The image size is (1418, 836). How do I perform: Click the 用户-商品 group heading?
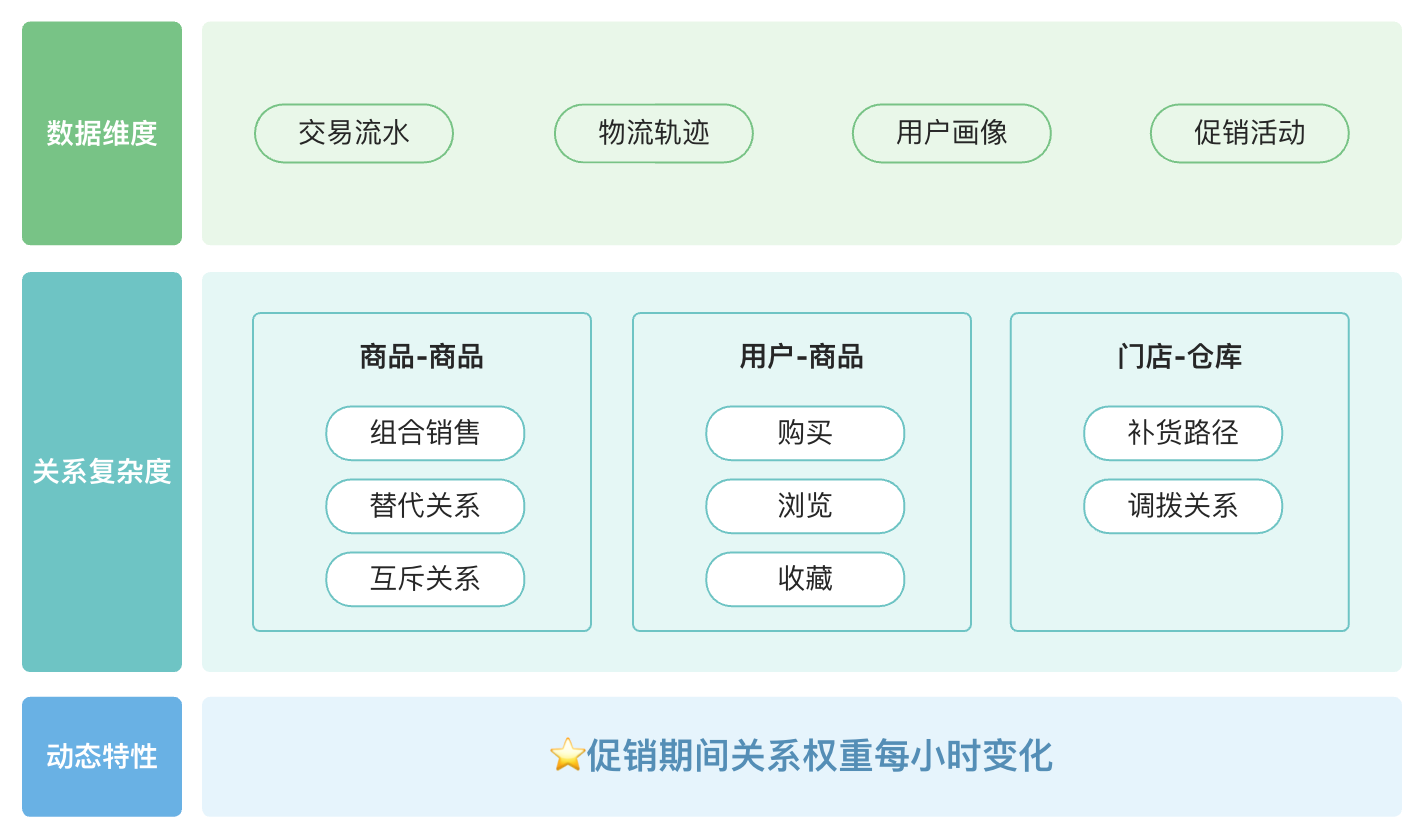(801, 357)
